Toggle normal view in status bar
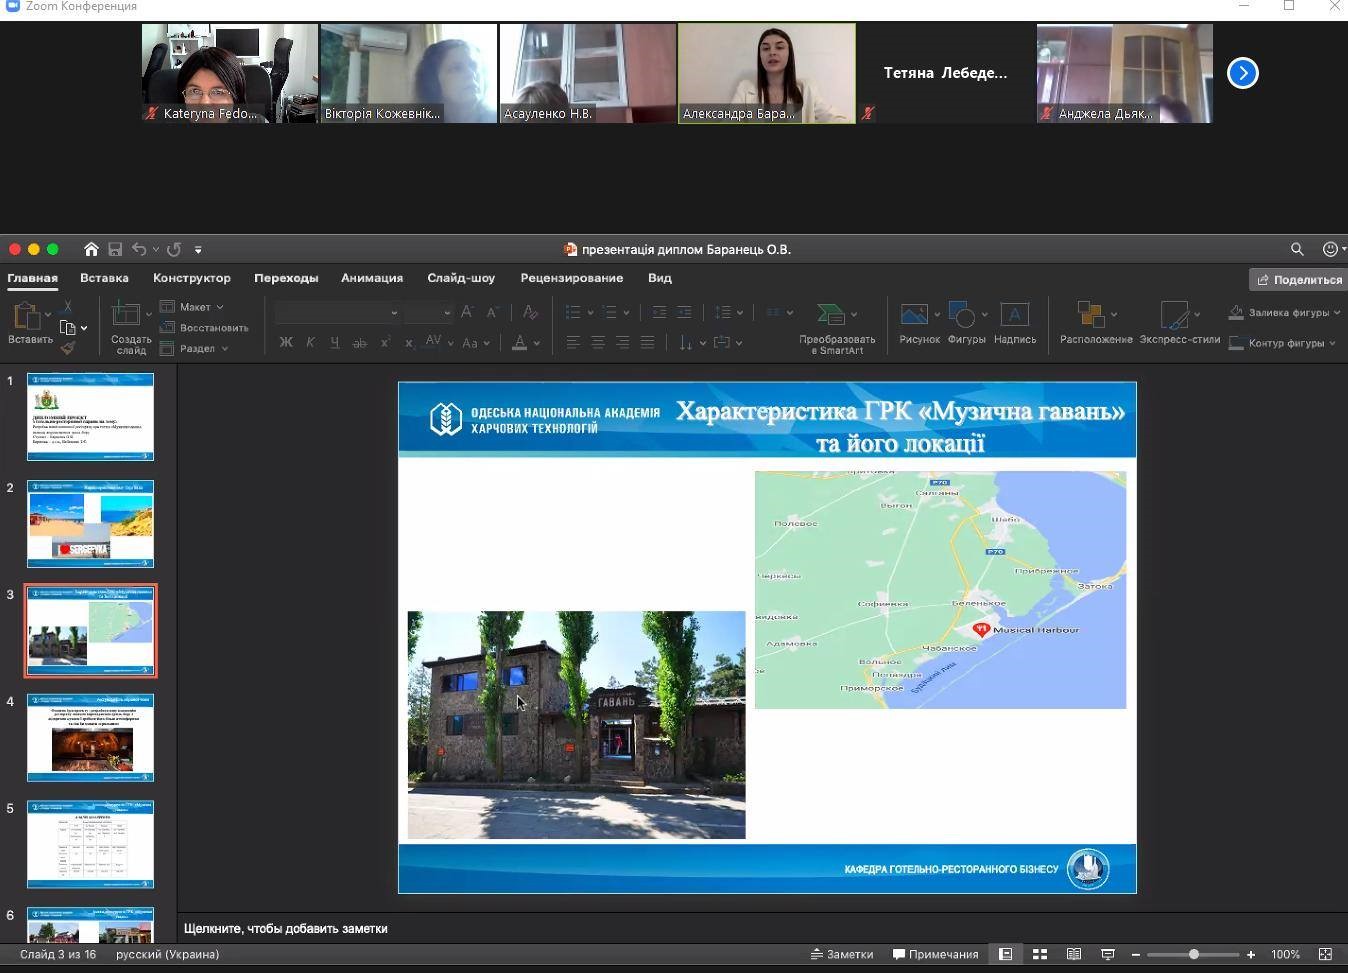Viewport: 1348px width, 973px height. tap(1005, 954)
